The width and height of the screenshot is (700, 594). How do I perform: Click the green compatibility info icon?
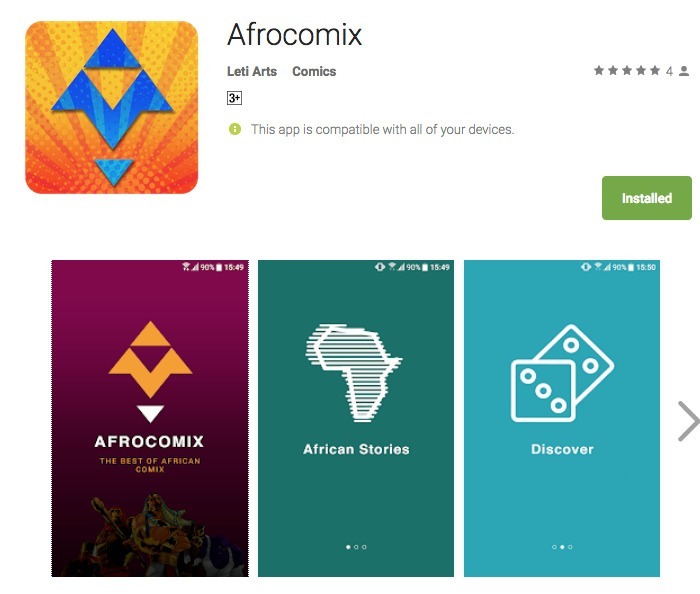(x=235, y=129)
